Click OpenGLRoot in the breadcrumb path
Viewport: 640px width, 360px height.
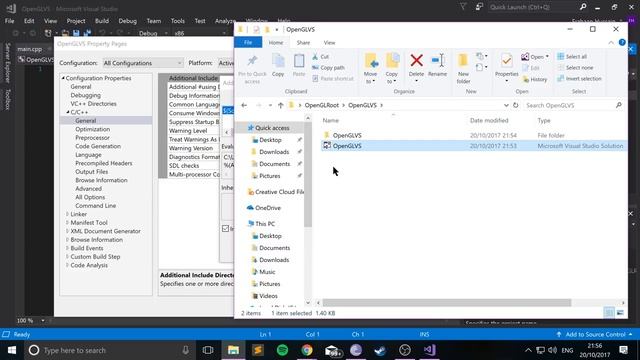tap(322, 105)
